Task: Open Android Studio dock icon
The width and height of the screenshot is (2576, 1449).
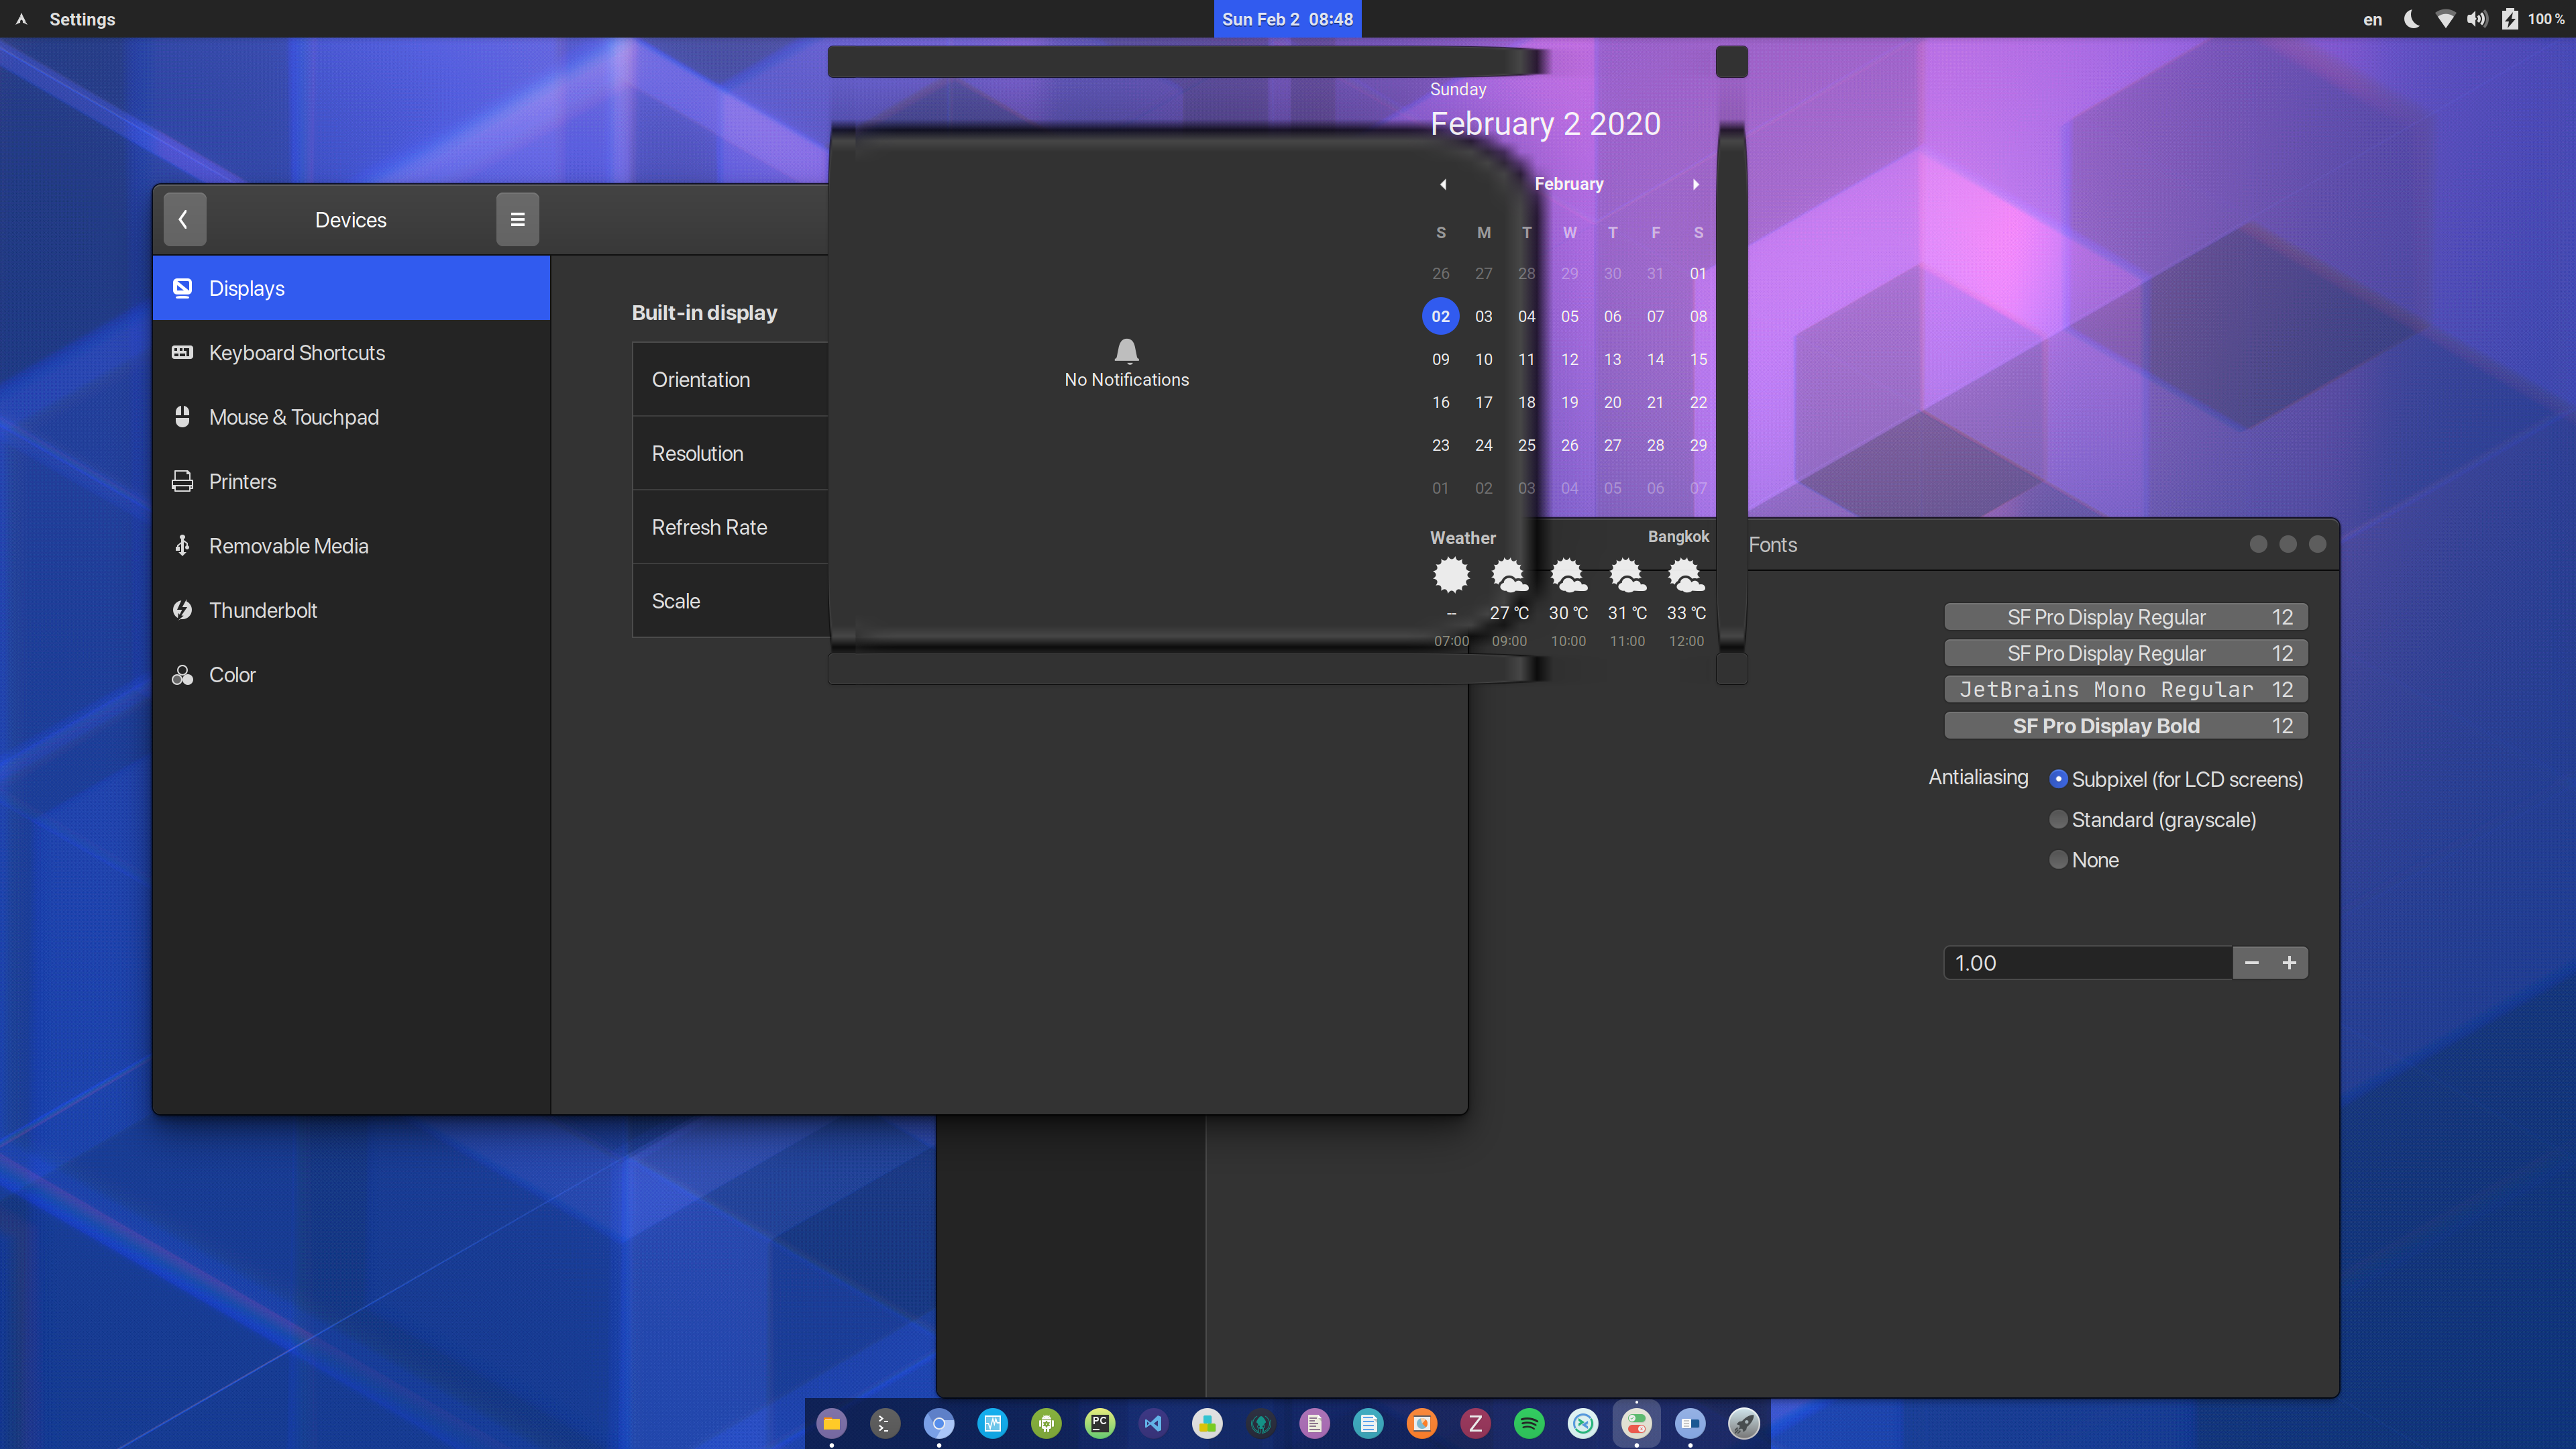Action: pyautogui.click(x=1046, y=1422)
